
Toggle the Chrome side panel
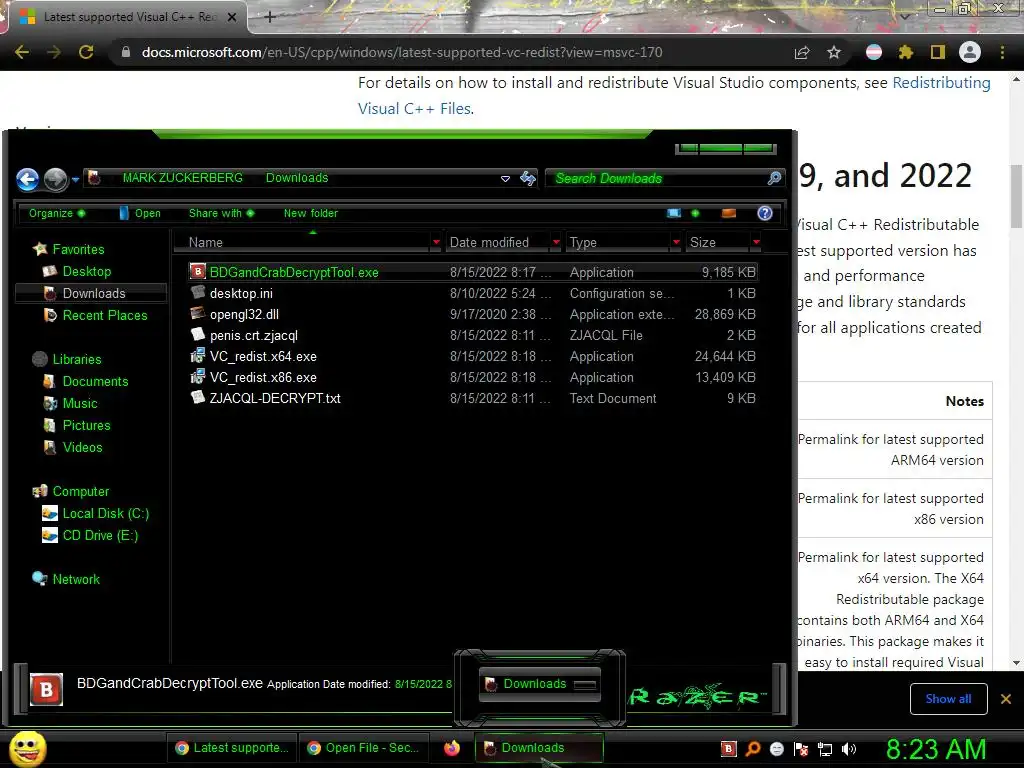pyautogui.click(x=938, y=52)
